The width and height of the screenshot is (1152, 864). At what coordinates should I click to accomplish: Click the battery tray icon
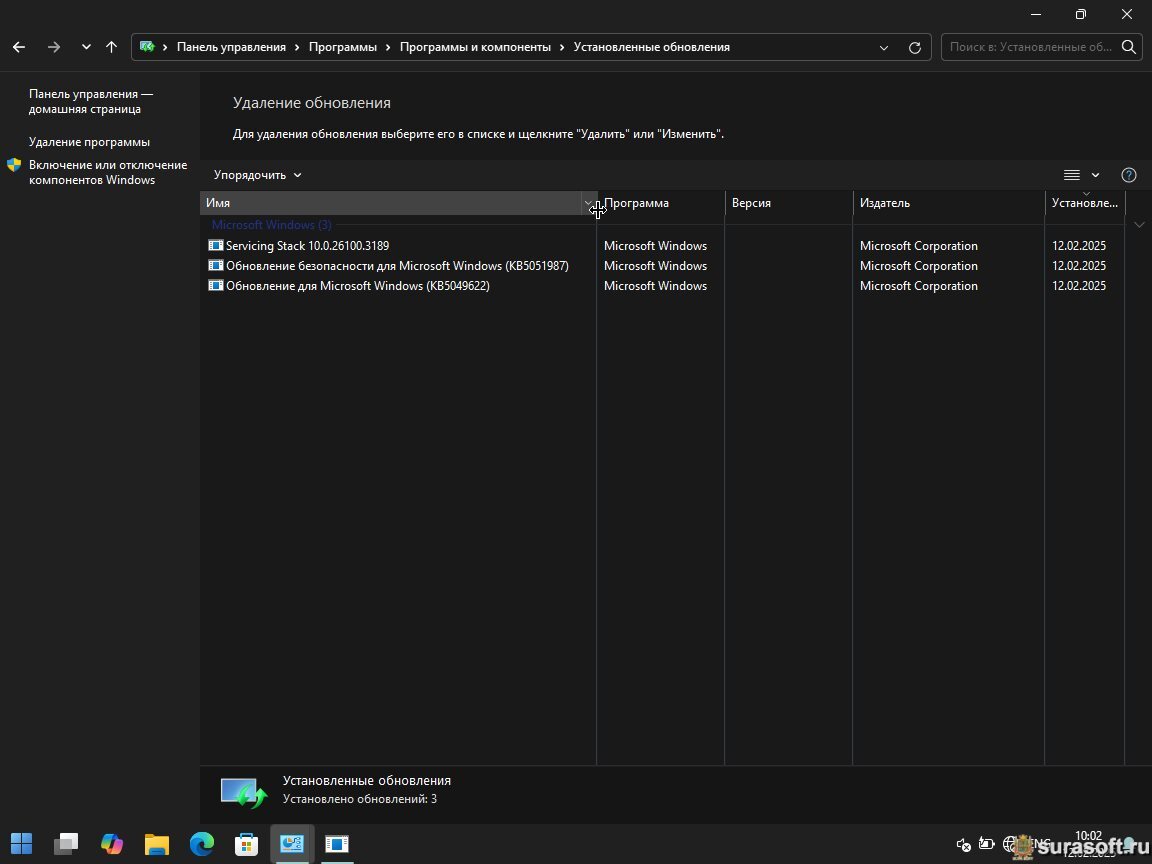(987, 844)
